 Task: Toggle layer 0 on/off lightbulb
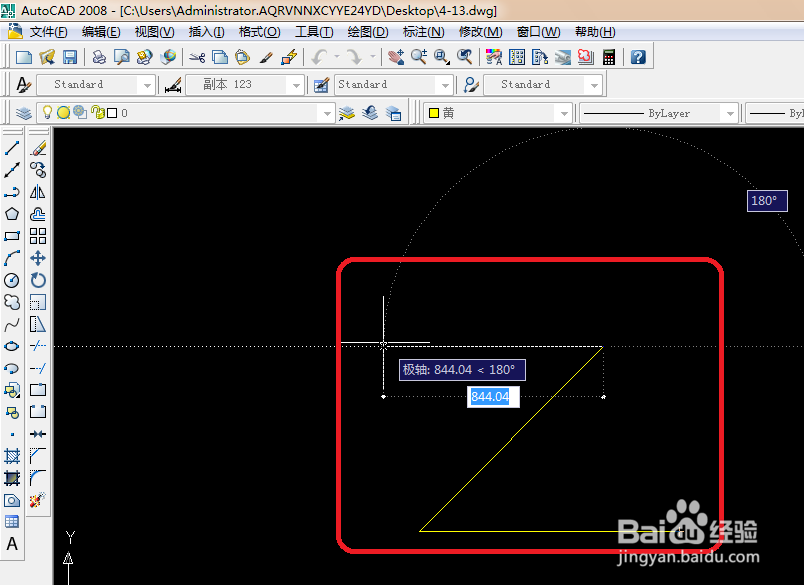(x=47, y=112)
